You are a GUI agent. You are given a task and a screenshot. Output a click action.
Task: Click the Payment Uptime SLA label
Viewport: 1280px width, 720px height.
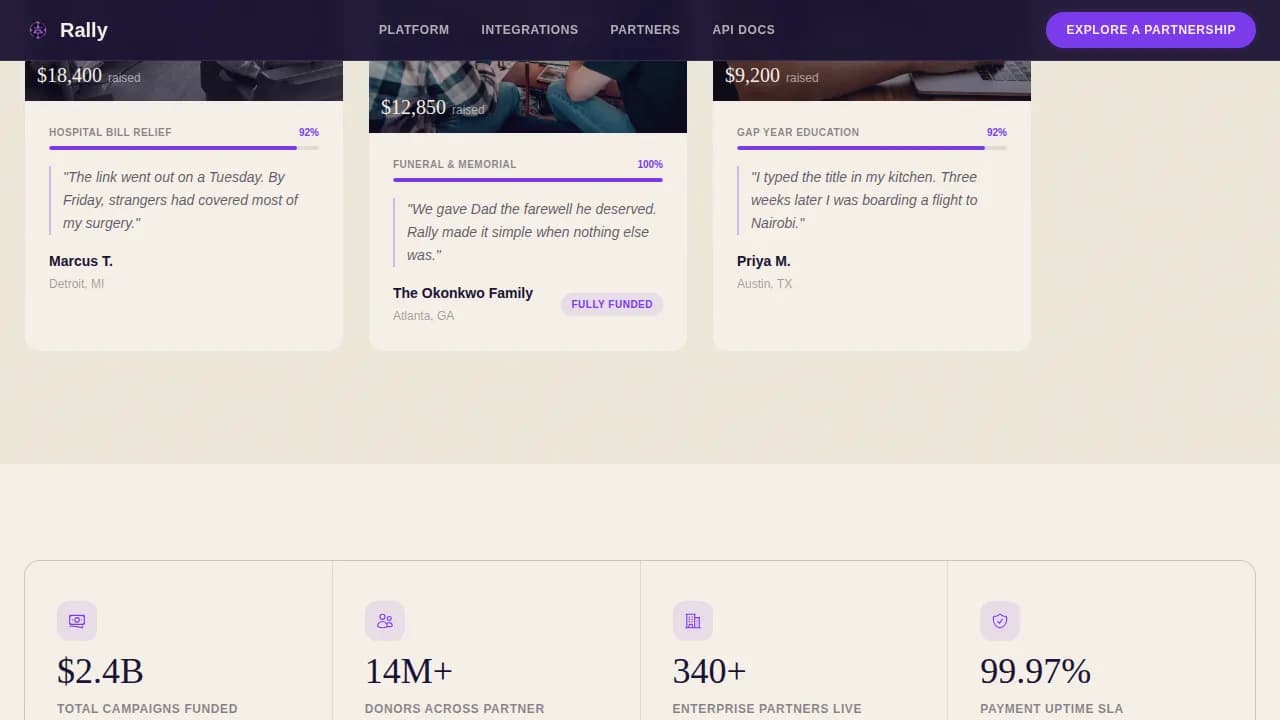1052,709
